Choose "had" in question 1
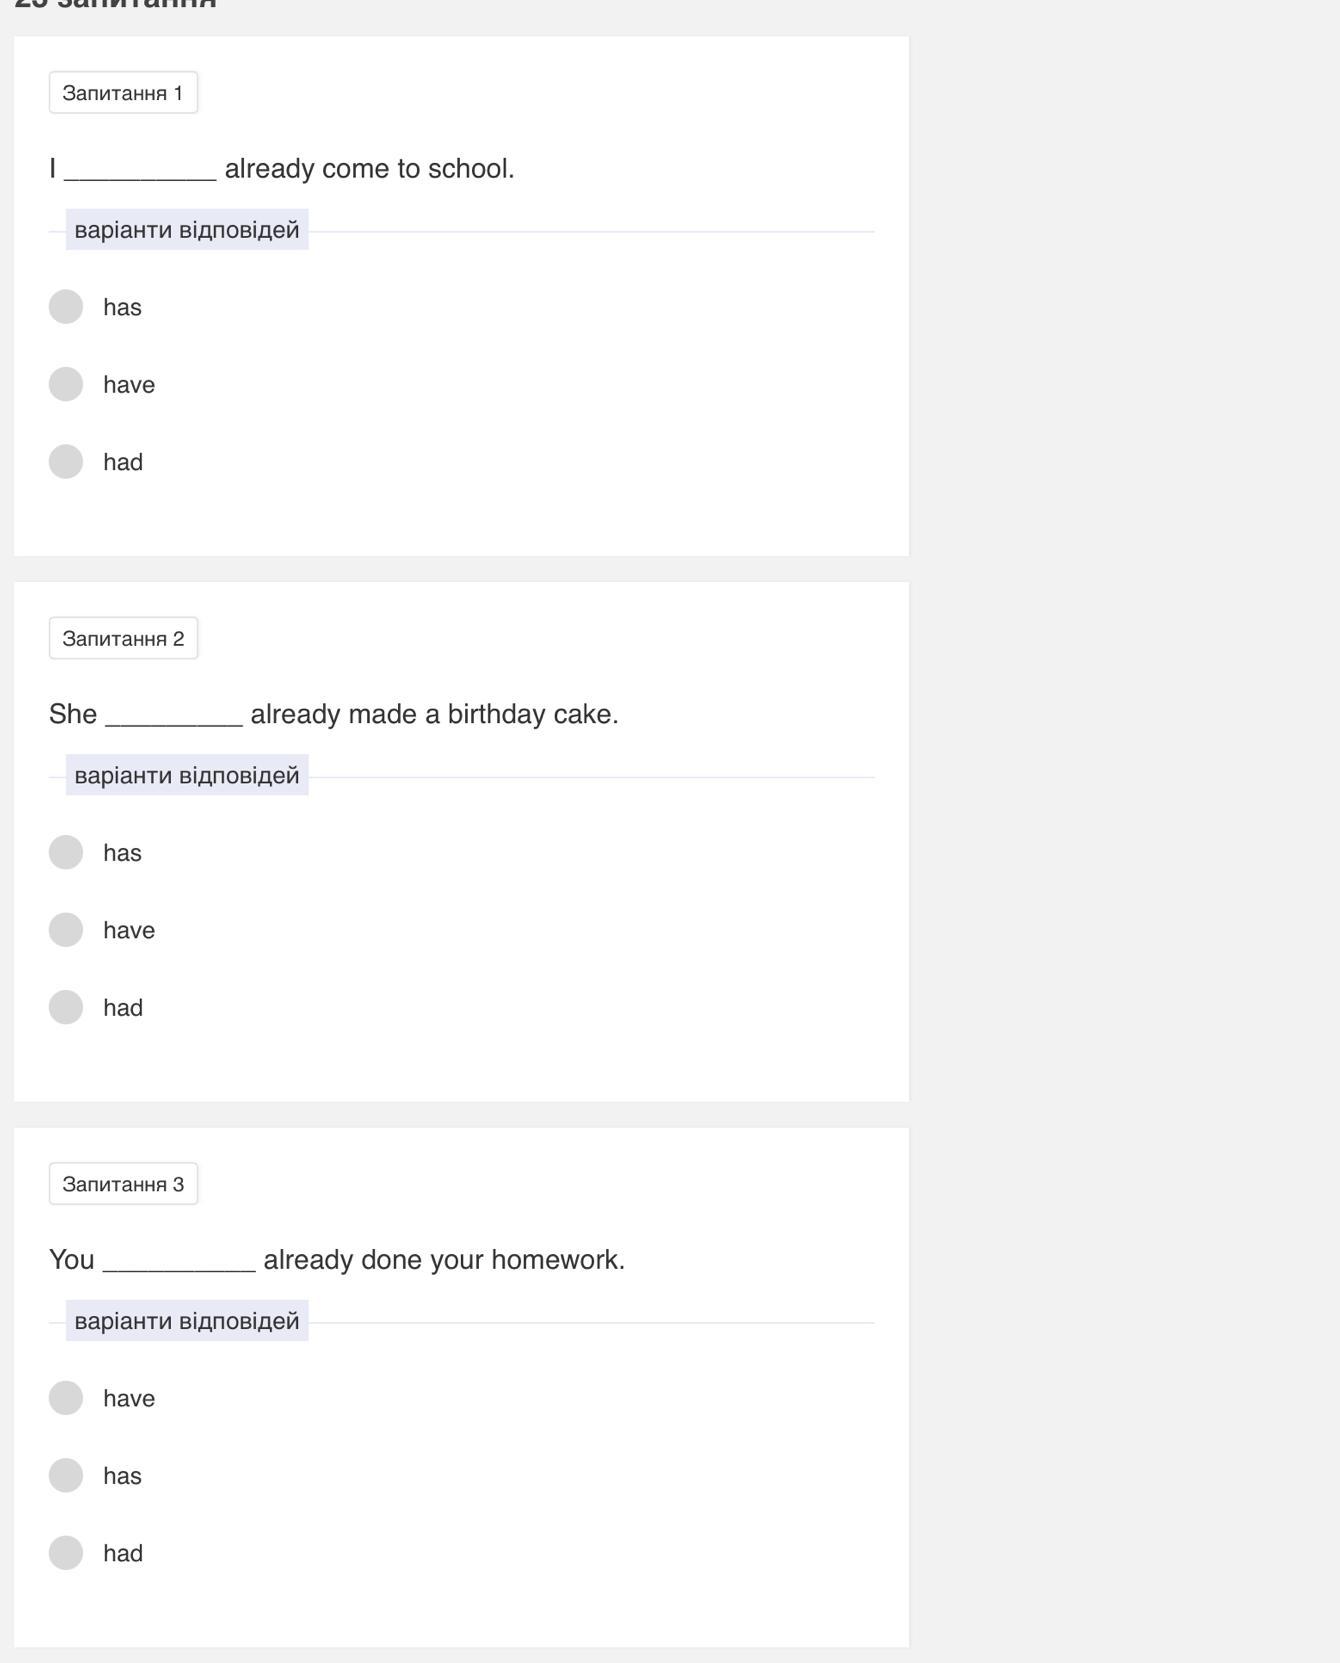The width and height of the screenshot is (1340, 1663). [x=66, y=462]
